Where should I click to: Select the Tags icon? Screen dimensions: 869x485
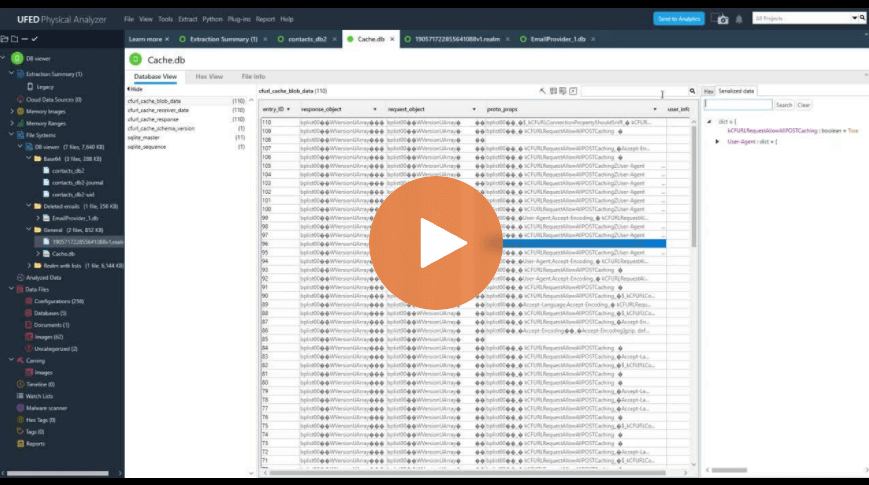(21, 431)
